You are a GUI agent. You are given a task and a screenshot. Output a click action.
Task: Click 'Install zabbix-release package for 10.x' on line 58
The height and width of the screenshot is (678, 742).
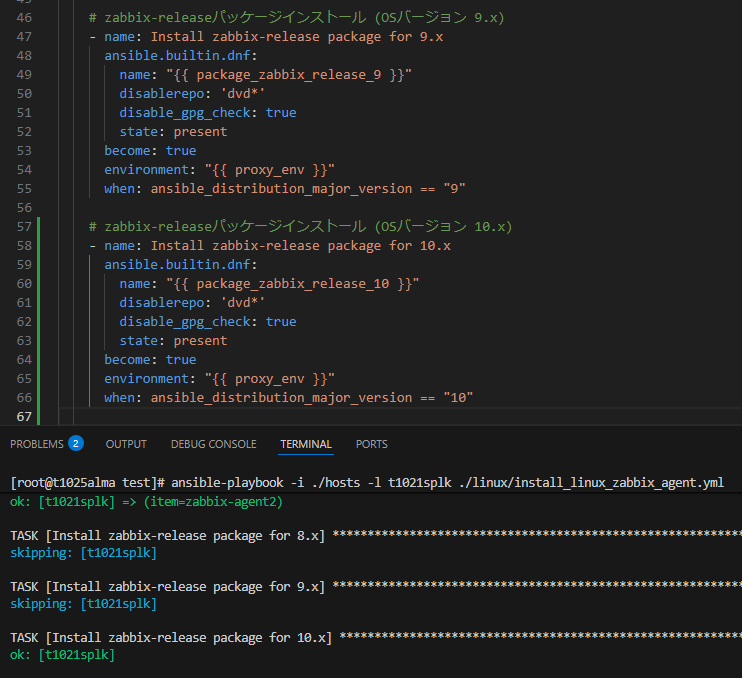click(300, 246)
